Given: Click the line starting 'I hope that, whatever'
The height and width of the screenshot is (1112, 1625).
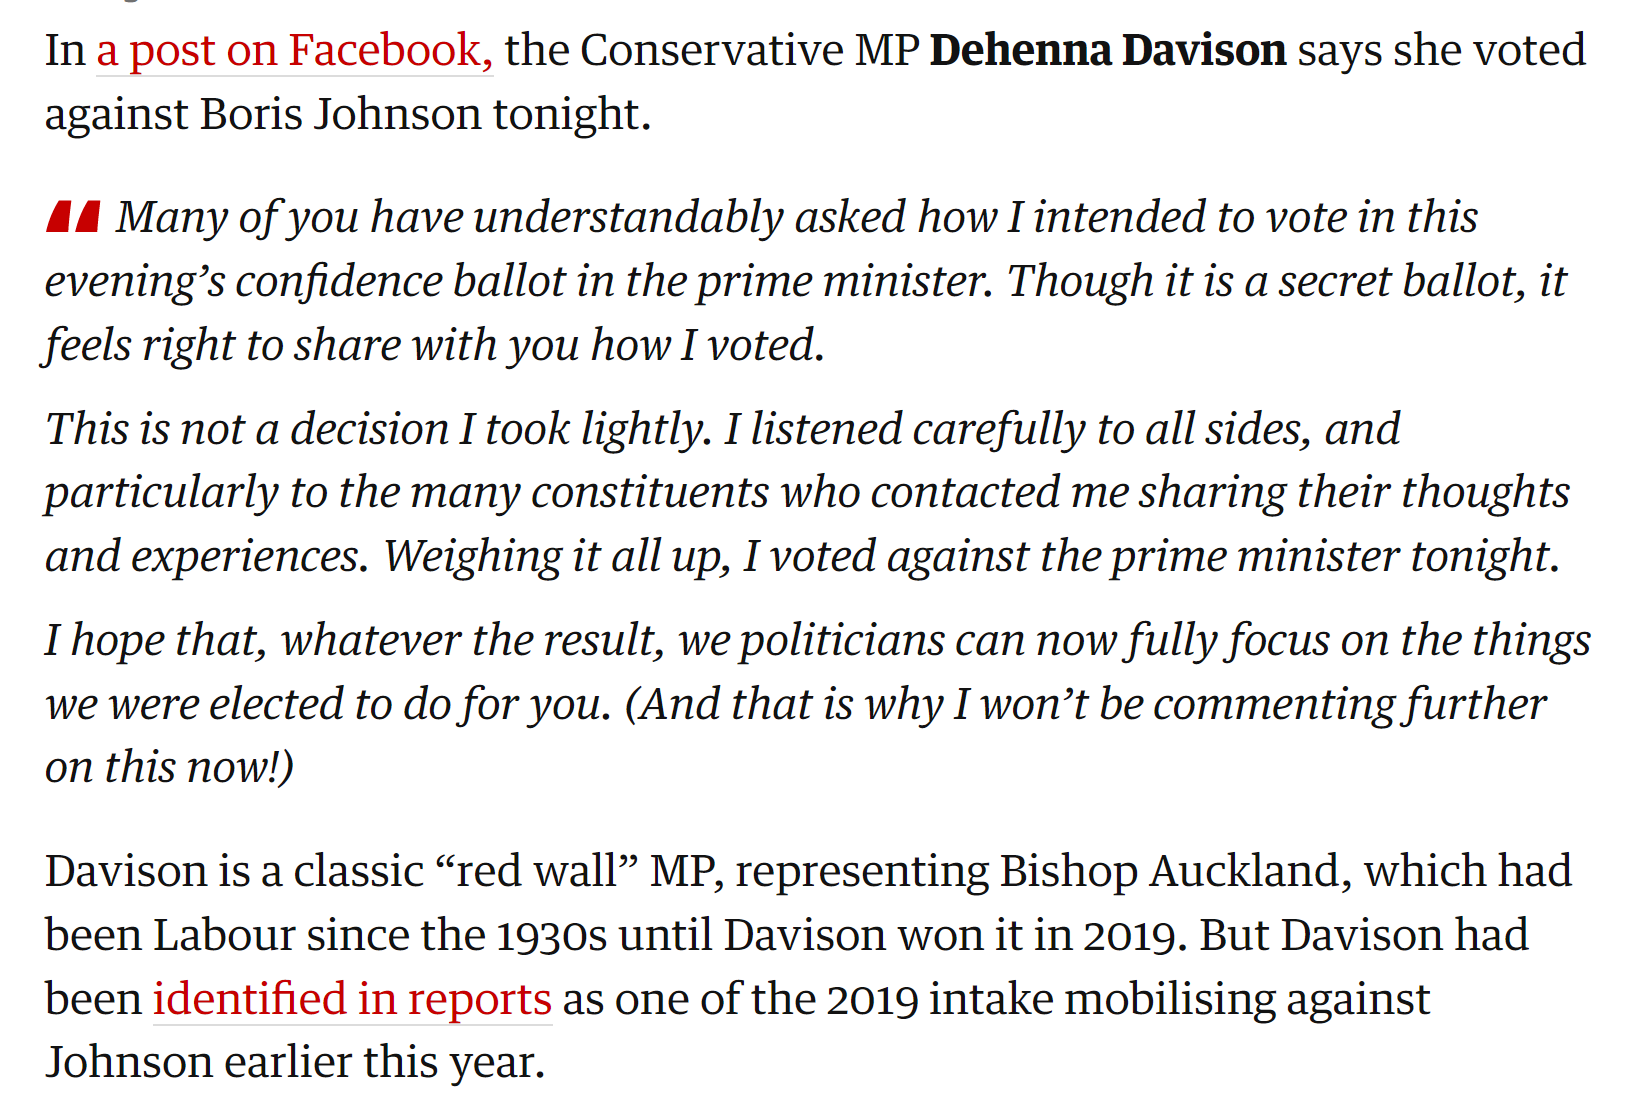Looking at the screenshot, I should click(817, 641).
